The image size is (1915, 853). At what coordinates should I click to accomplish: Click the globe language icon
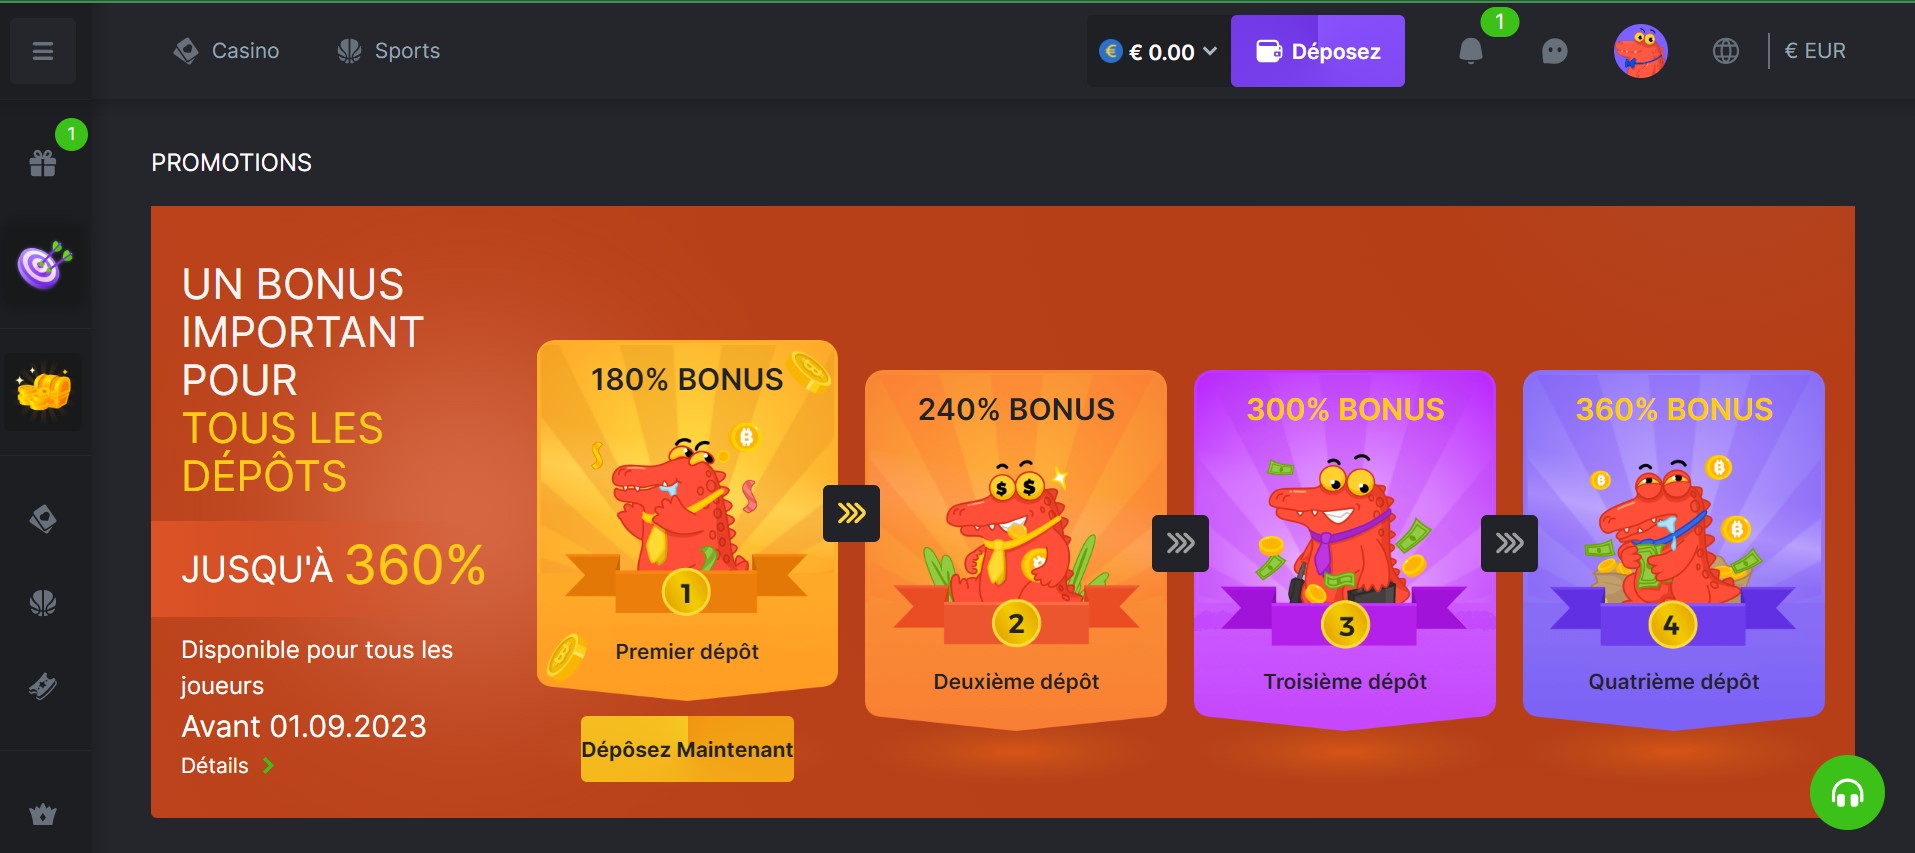coord(1725,51)
